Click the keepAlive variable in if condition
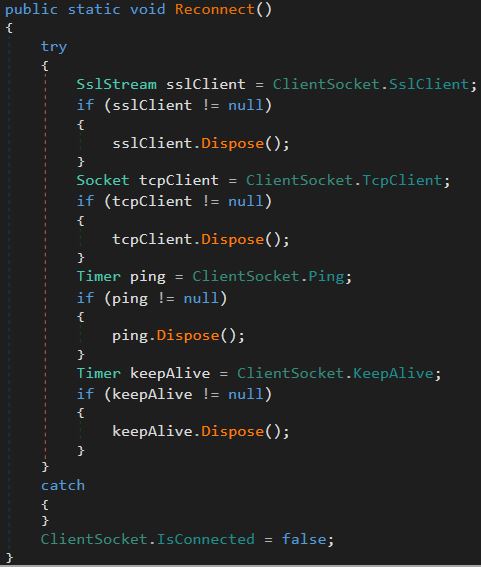Image resolution: width=481 pixels, height=567 pixels. (x=152, y=394)
